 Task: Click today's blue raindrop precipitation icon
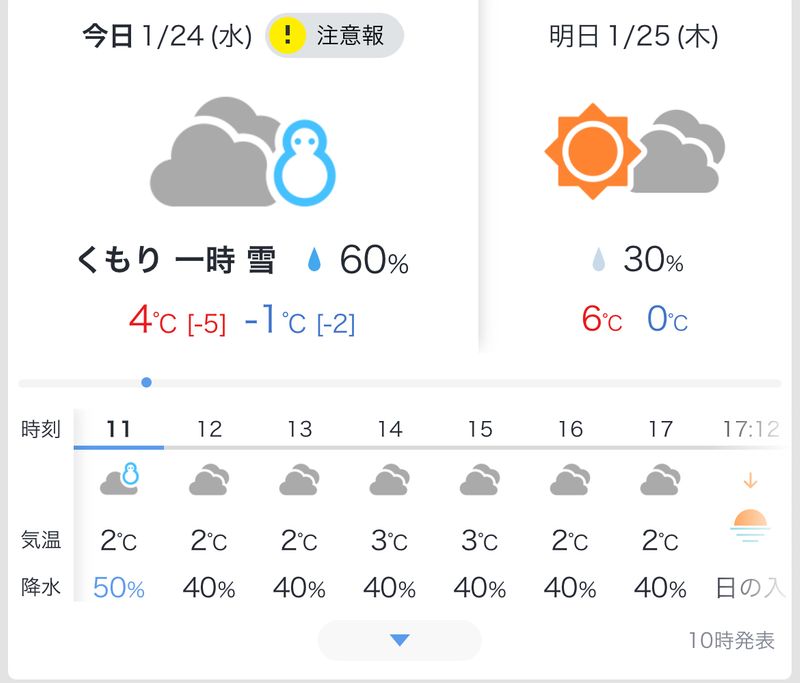pyautogui.click(x=315, y=262)
